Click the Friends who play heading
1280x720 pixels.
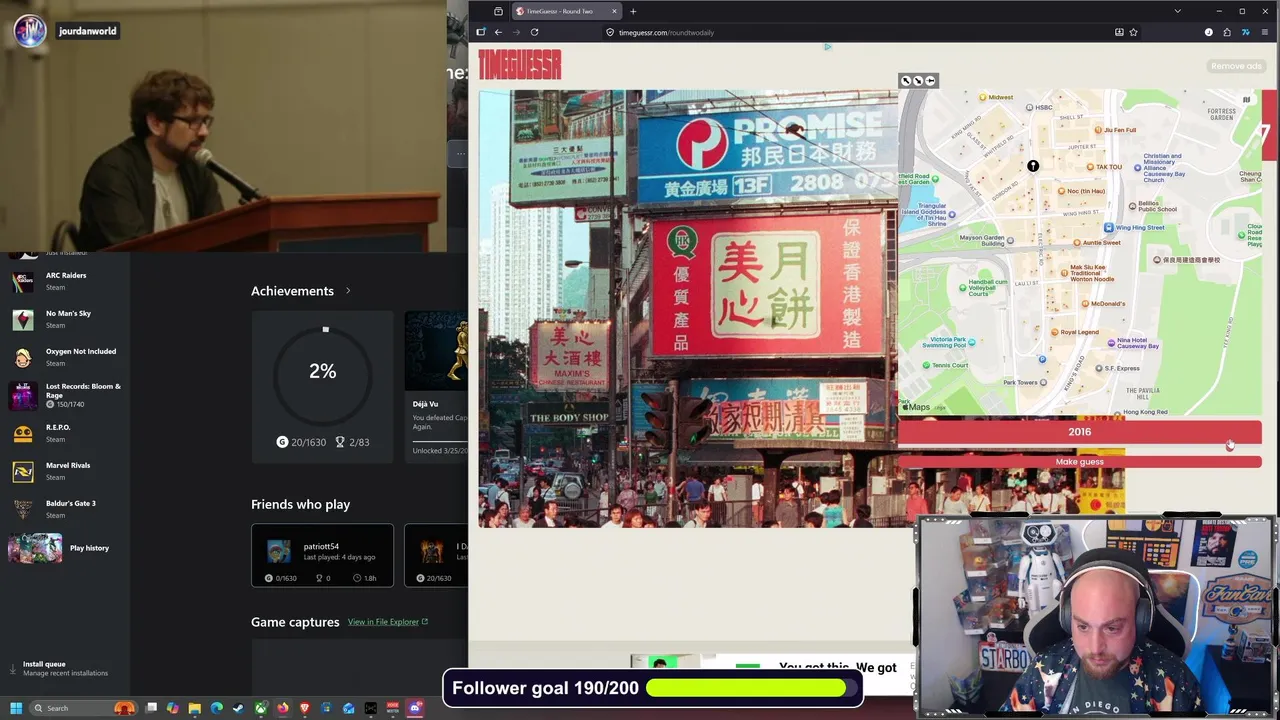click(300, 505)
